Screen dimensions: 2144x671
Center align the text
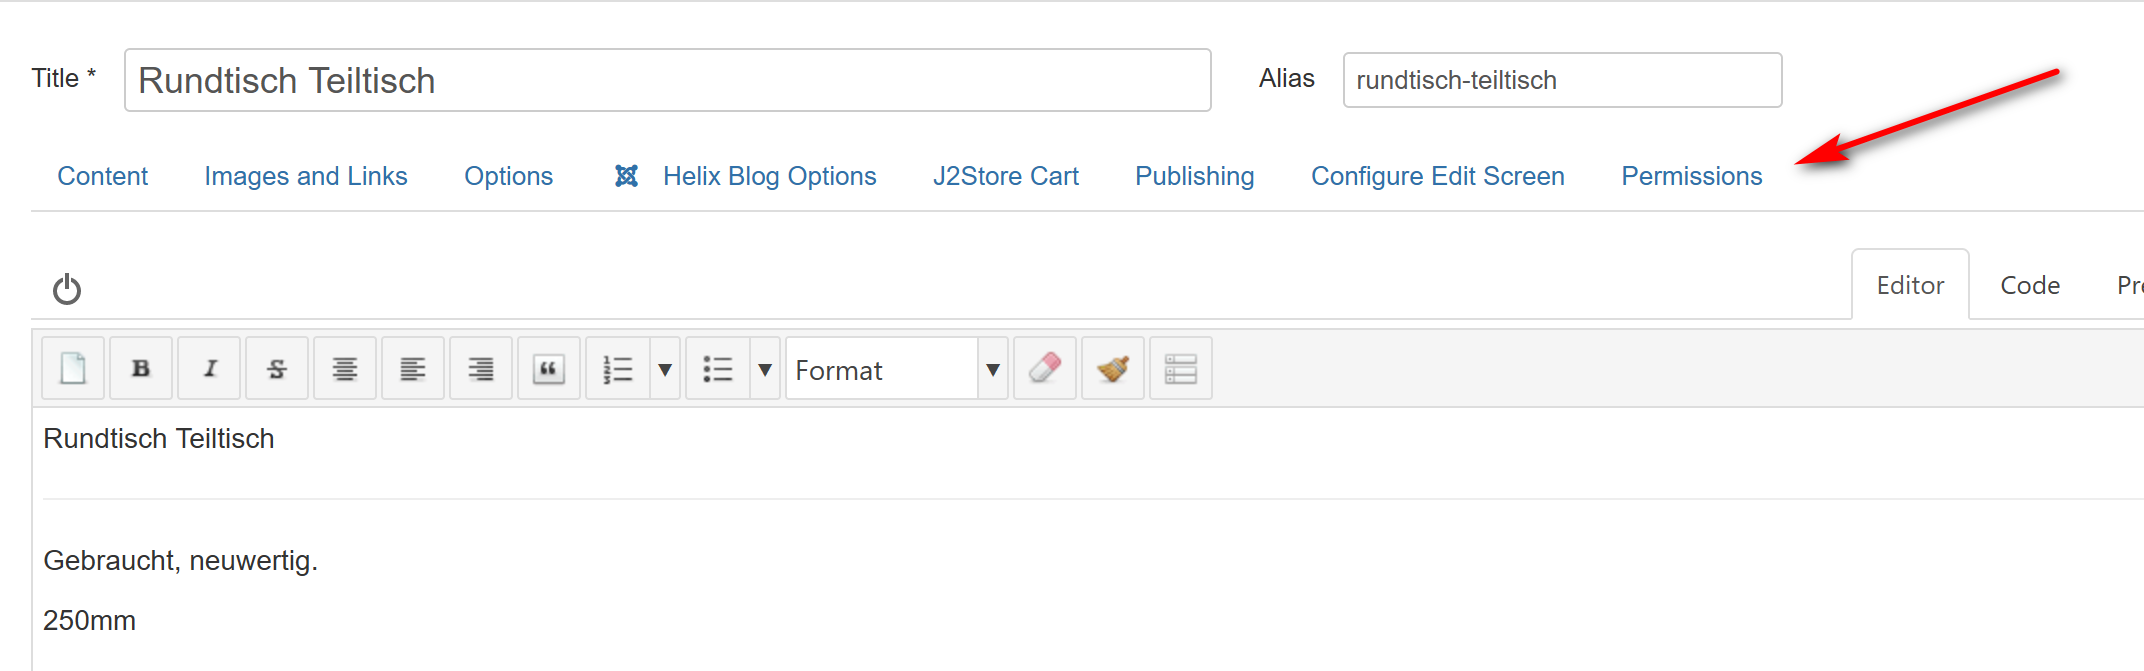345,369
